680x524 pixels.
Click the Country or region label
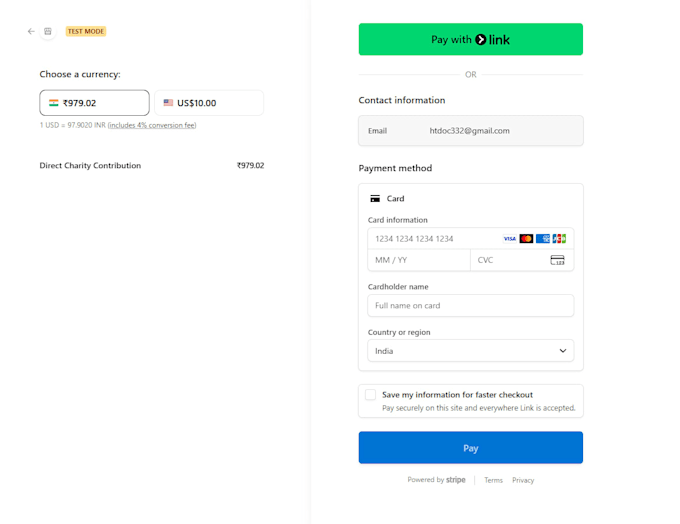pyautogui.click(x=399, y=332)
